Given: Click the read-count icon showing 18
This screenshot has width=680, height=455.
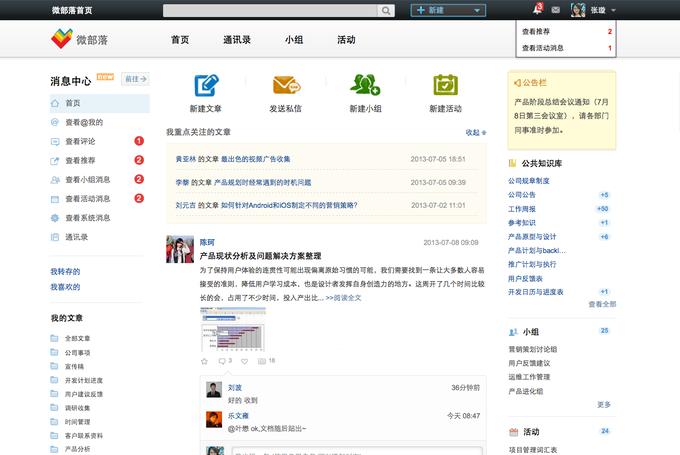Looking at the screenshot, I should (x=262, y=361).
